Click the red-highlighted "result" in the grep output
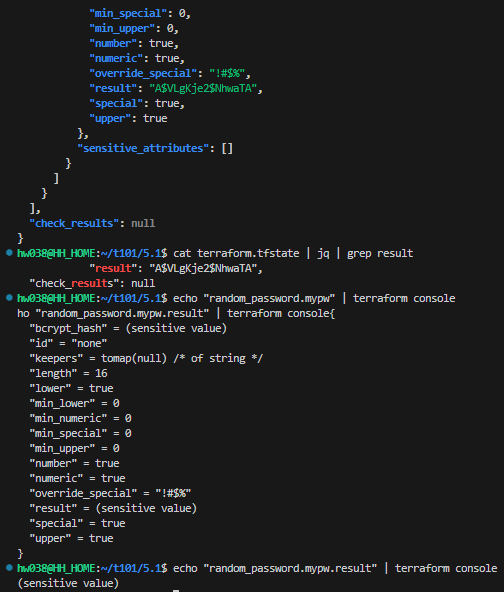 pos(113,268)
